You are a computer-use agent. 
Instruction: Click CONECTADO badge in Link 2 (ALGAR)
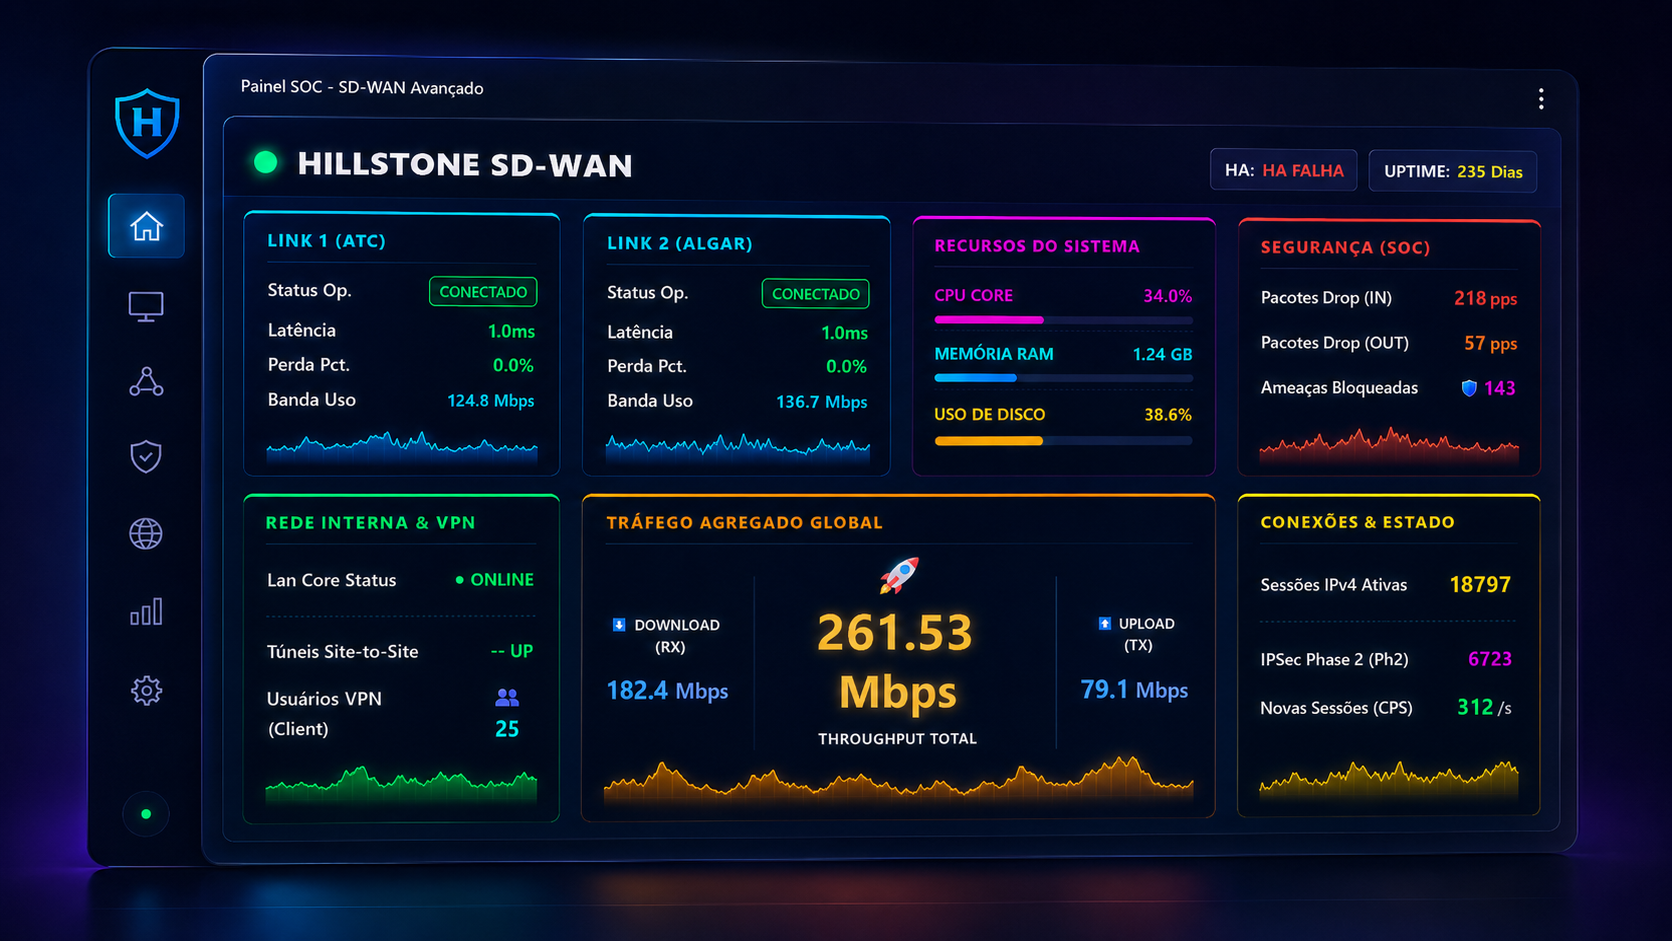tap(815, 294)
